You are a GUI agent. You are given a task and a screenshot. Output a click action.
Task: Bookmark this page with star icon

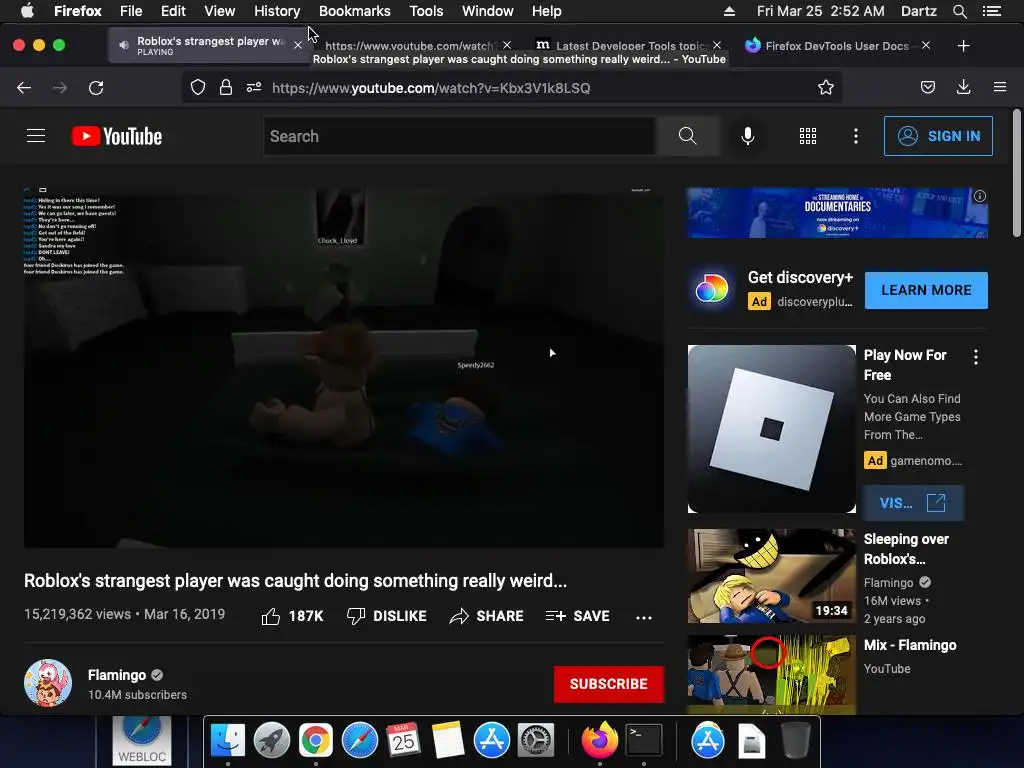coord(825,88)
